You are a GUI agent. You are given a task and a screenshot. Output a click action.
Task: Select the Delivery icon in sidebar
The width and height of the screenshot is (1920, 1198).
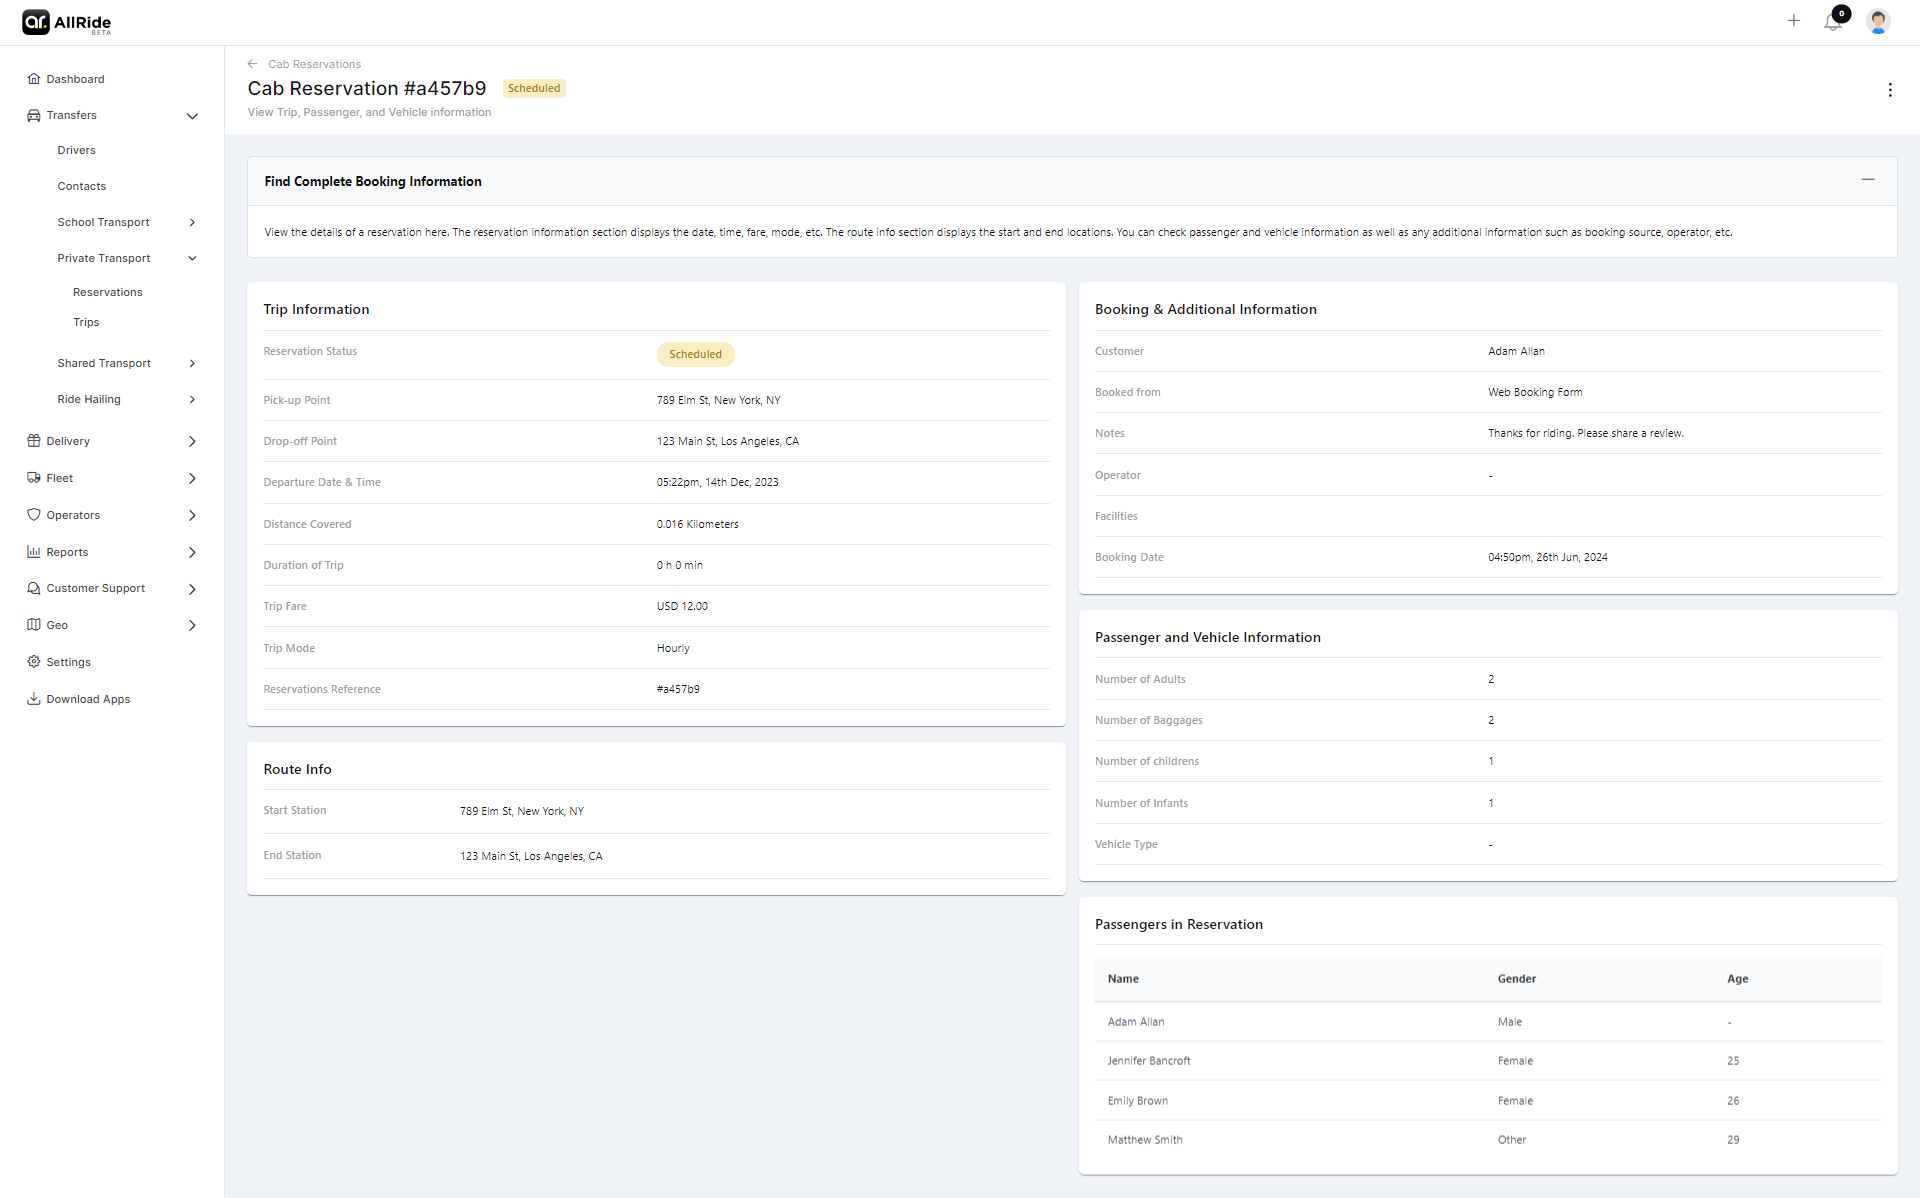coord(35,441)
